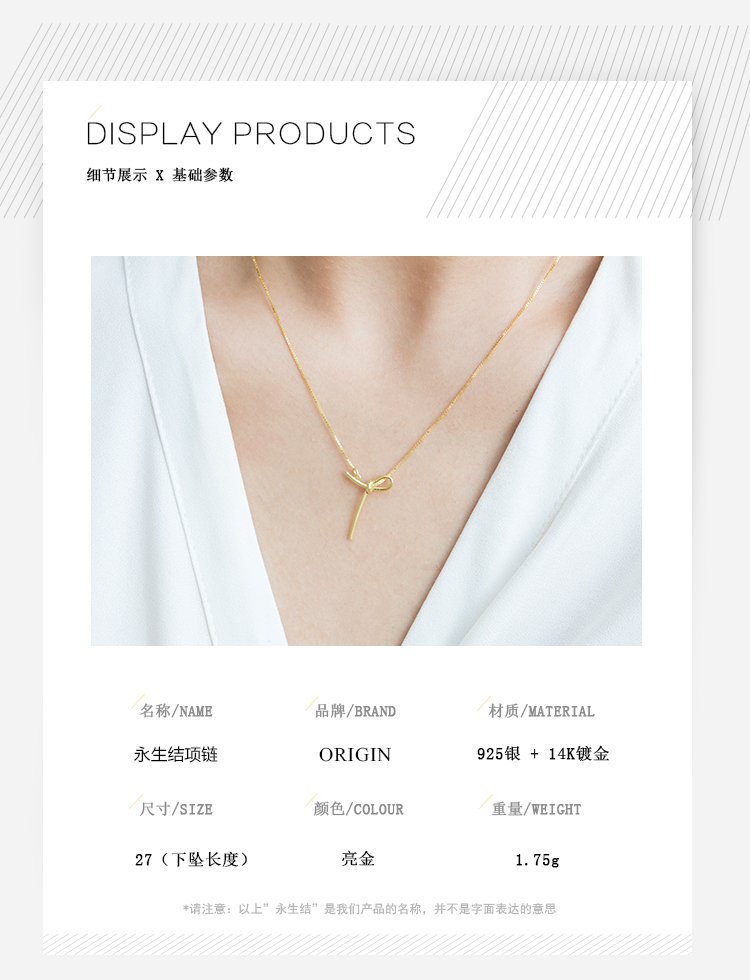The width and height of the screenshot is (750, 980).
Task: Select the 尺寸/SIZE label
Action: [176, 809]
